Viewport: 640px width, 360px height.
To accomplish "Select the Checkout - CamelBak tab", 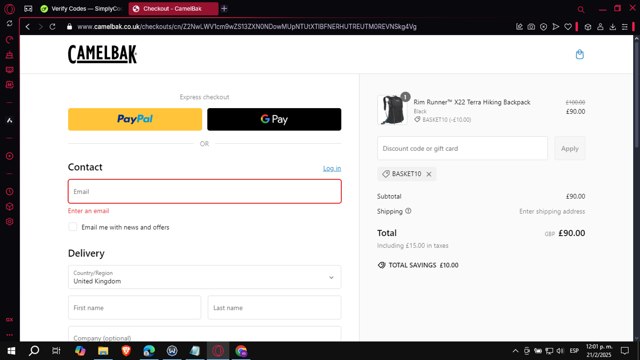I will click(173, 9).
